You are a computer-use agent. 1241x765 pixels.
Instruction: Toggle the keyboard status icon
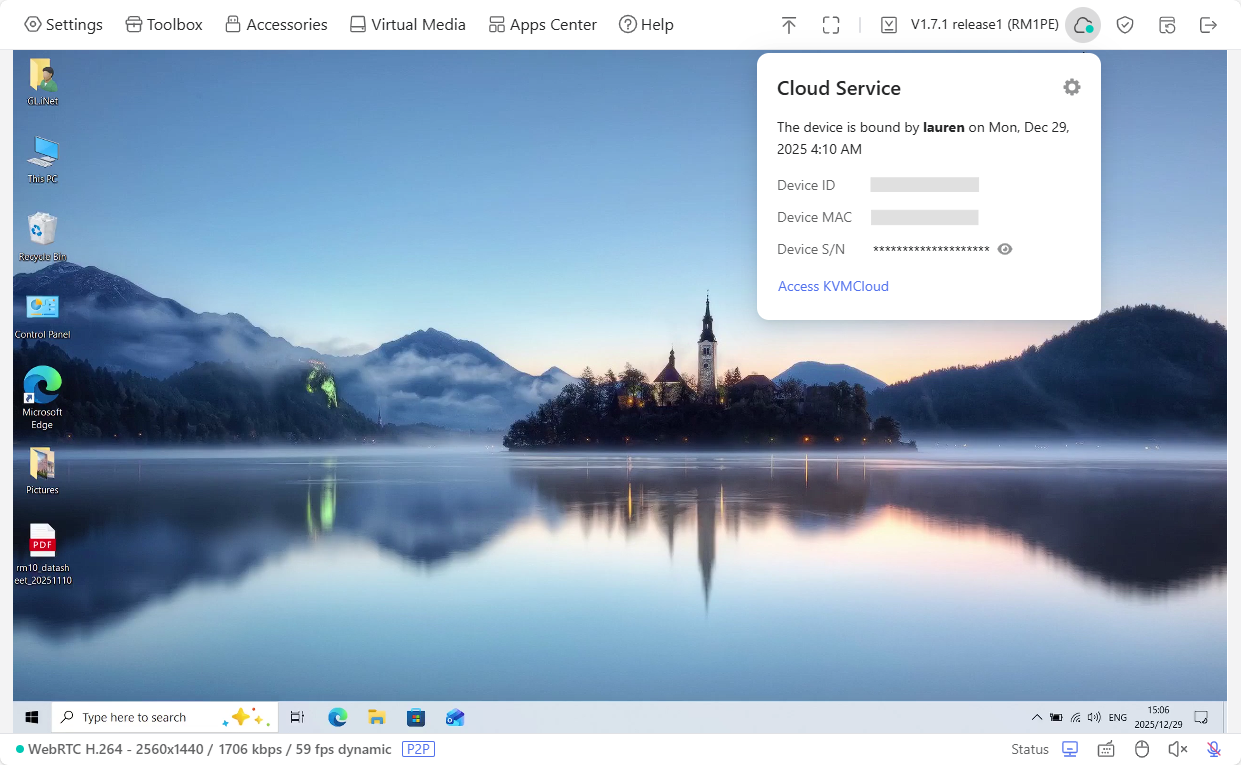[x=1106, y=749]
